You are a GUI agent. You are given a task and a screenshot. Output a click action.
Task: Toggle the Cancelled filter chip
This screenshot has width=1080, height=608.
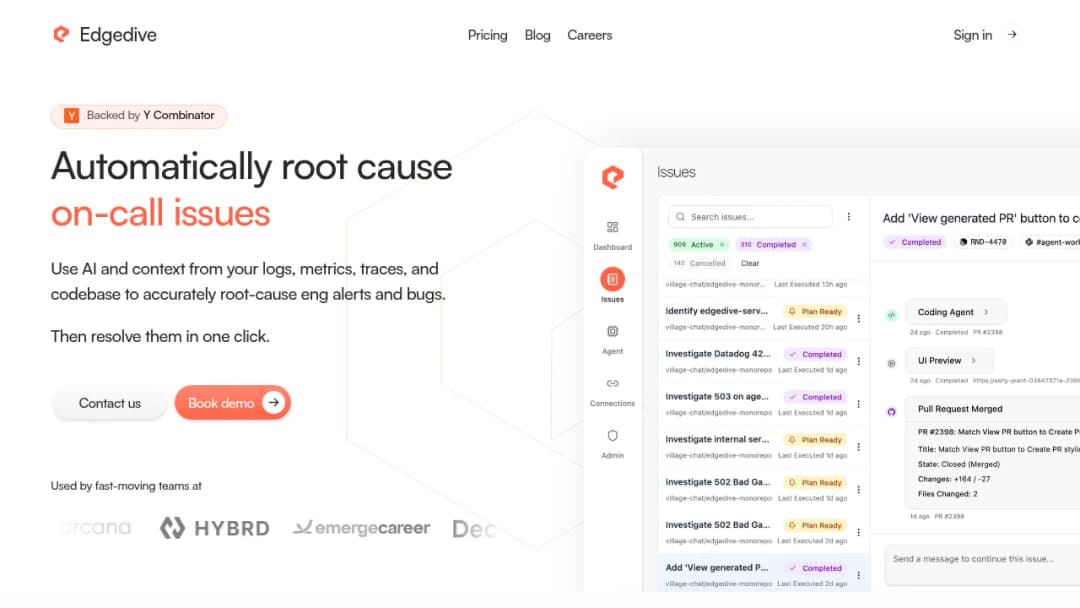coord(699,263)
